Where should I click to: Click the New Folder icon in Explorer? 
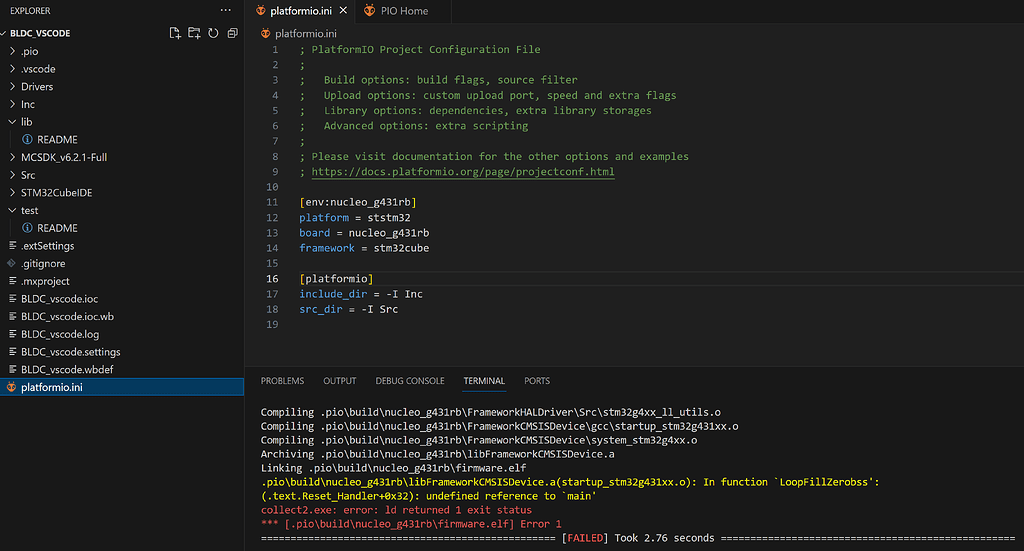(x=194, y=33)
